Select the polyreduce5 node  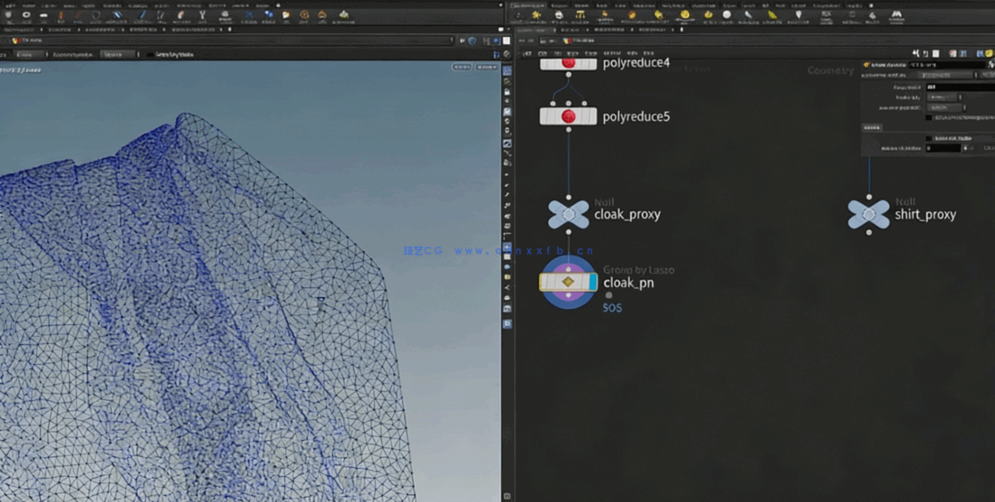click(568, 117)
